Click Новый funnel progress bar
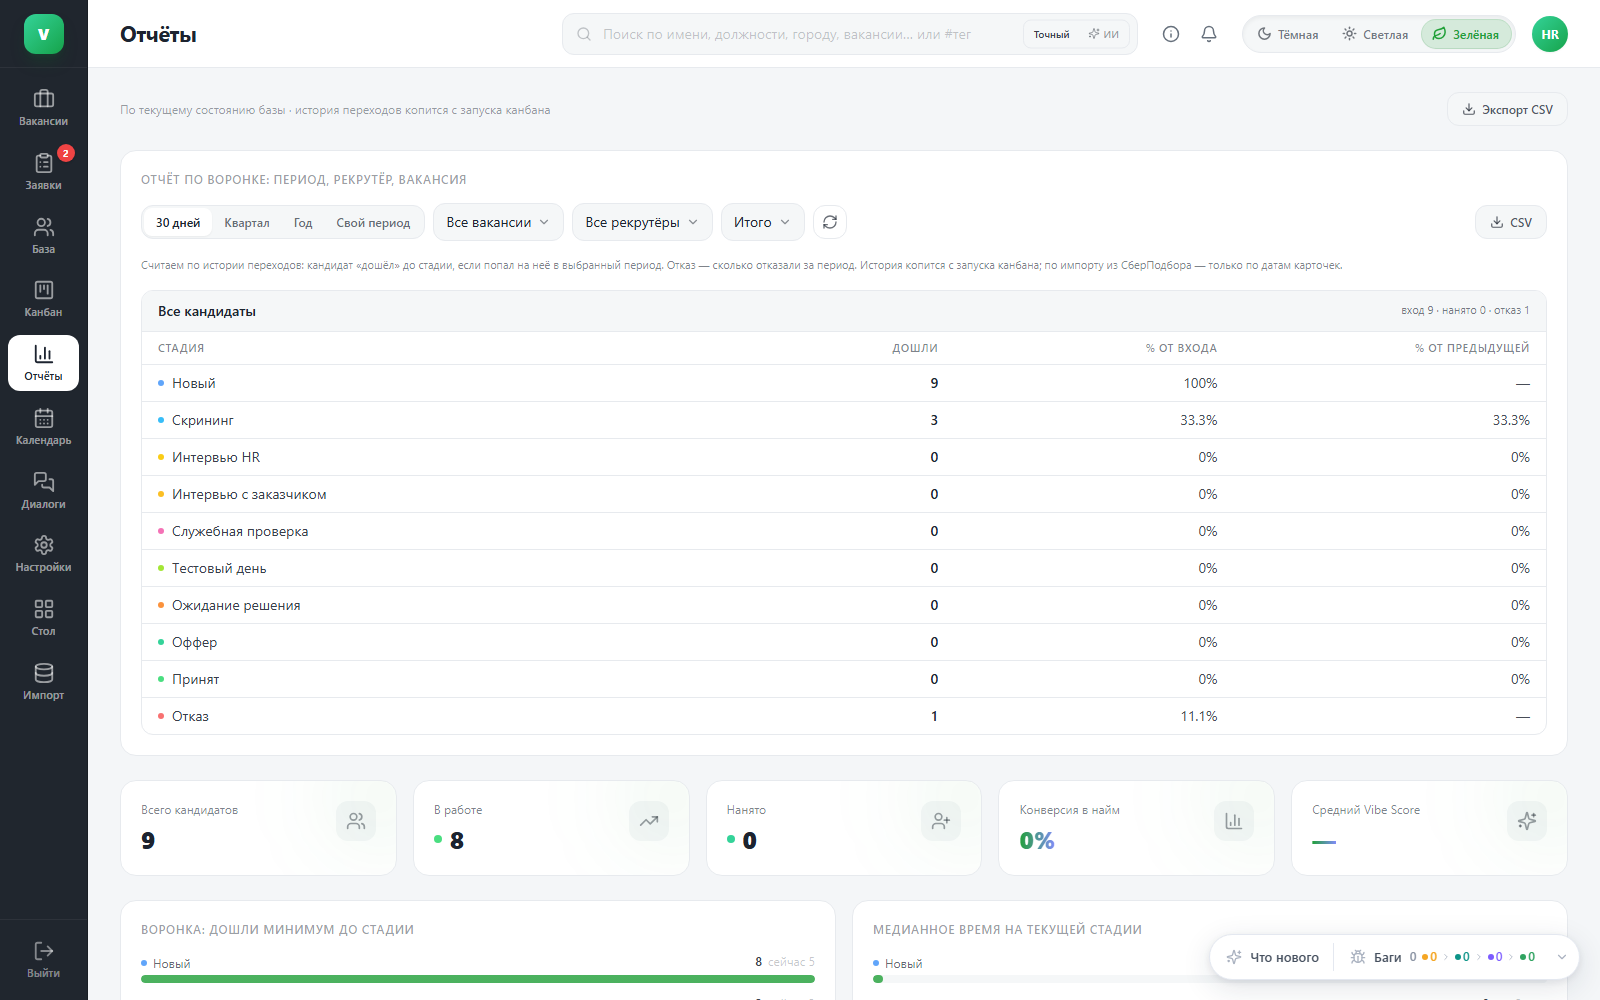 point(478,979)
